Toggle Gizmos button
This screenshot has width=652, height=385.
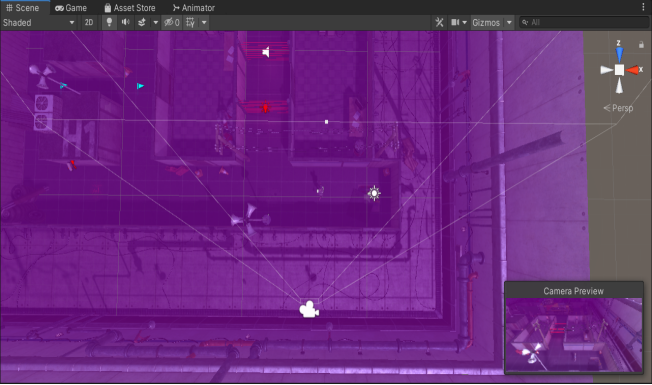(486, 22)
